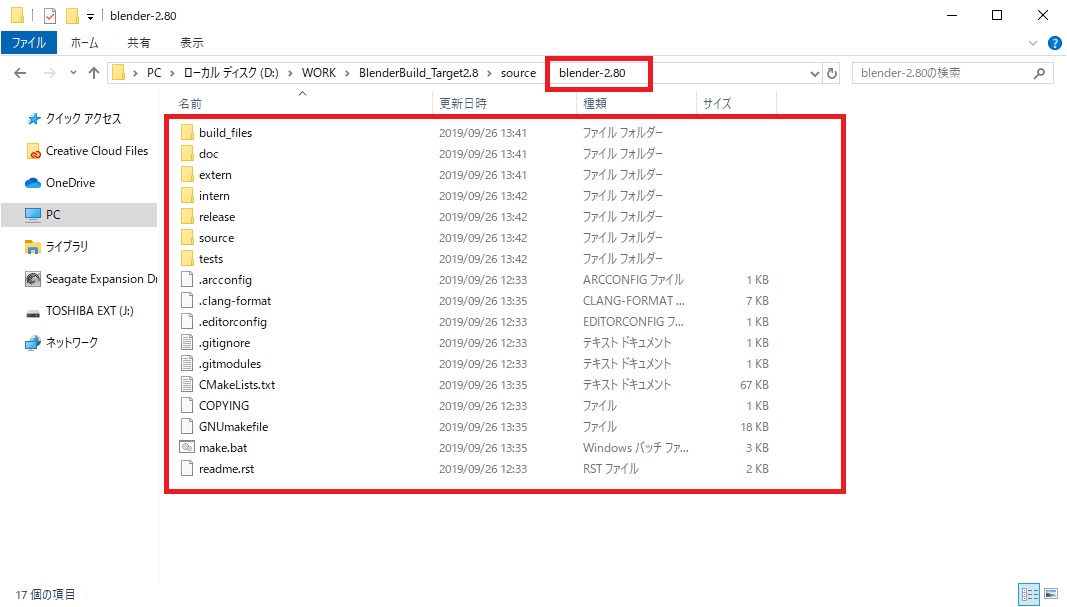Click the make.bat batch file icon

[x=187, y=448]
